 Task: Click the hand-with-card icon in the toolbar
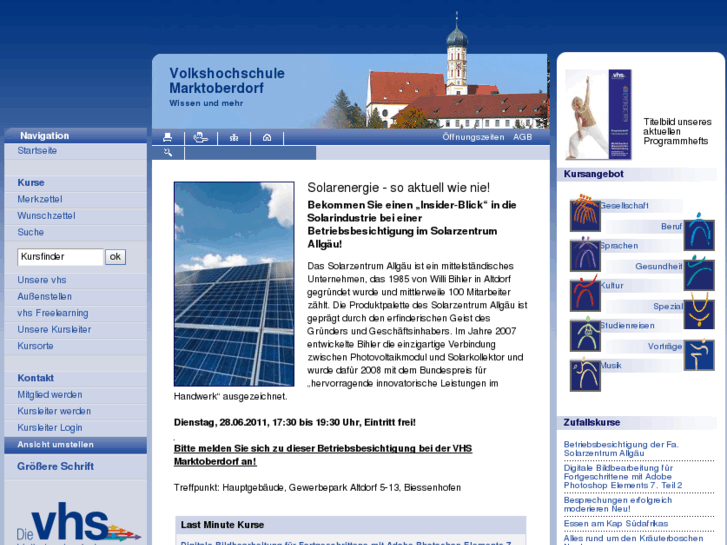pos(201,137)
